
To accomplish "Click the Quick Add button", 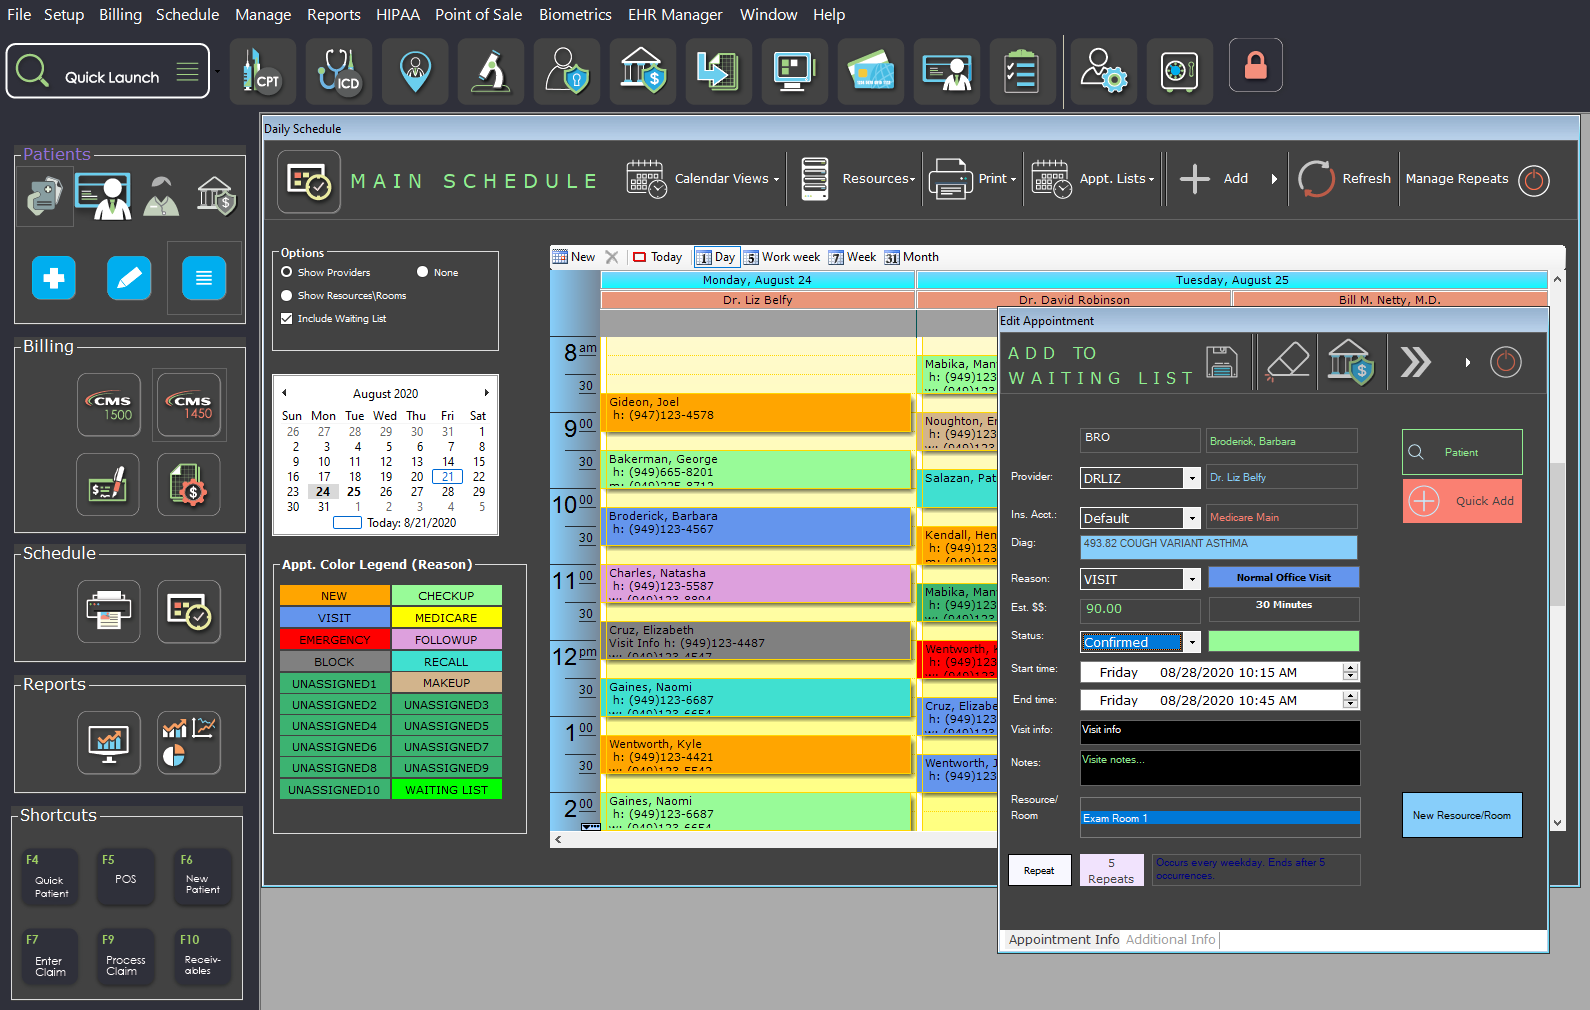I will coord(1462,501).
